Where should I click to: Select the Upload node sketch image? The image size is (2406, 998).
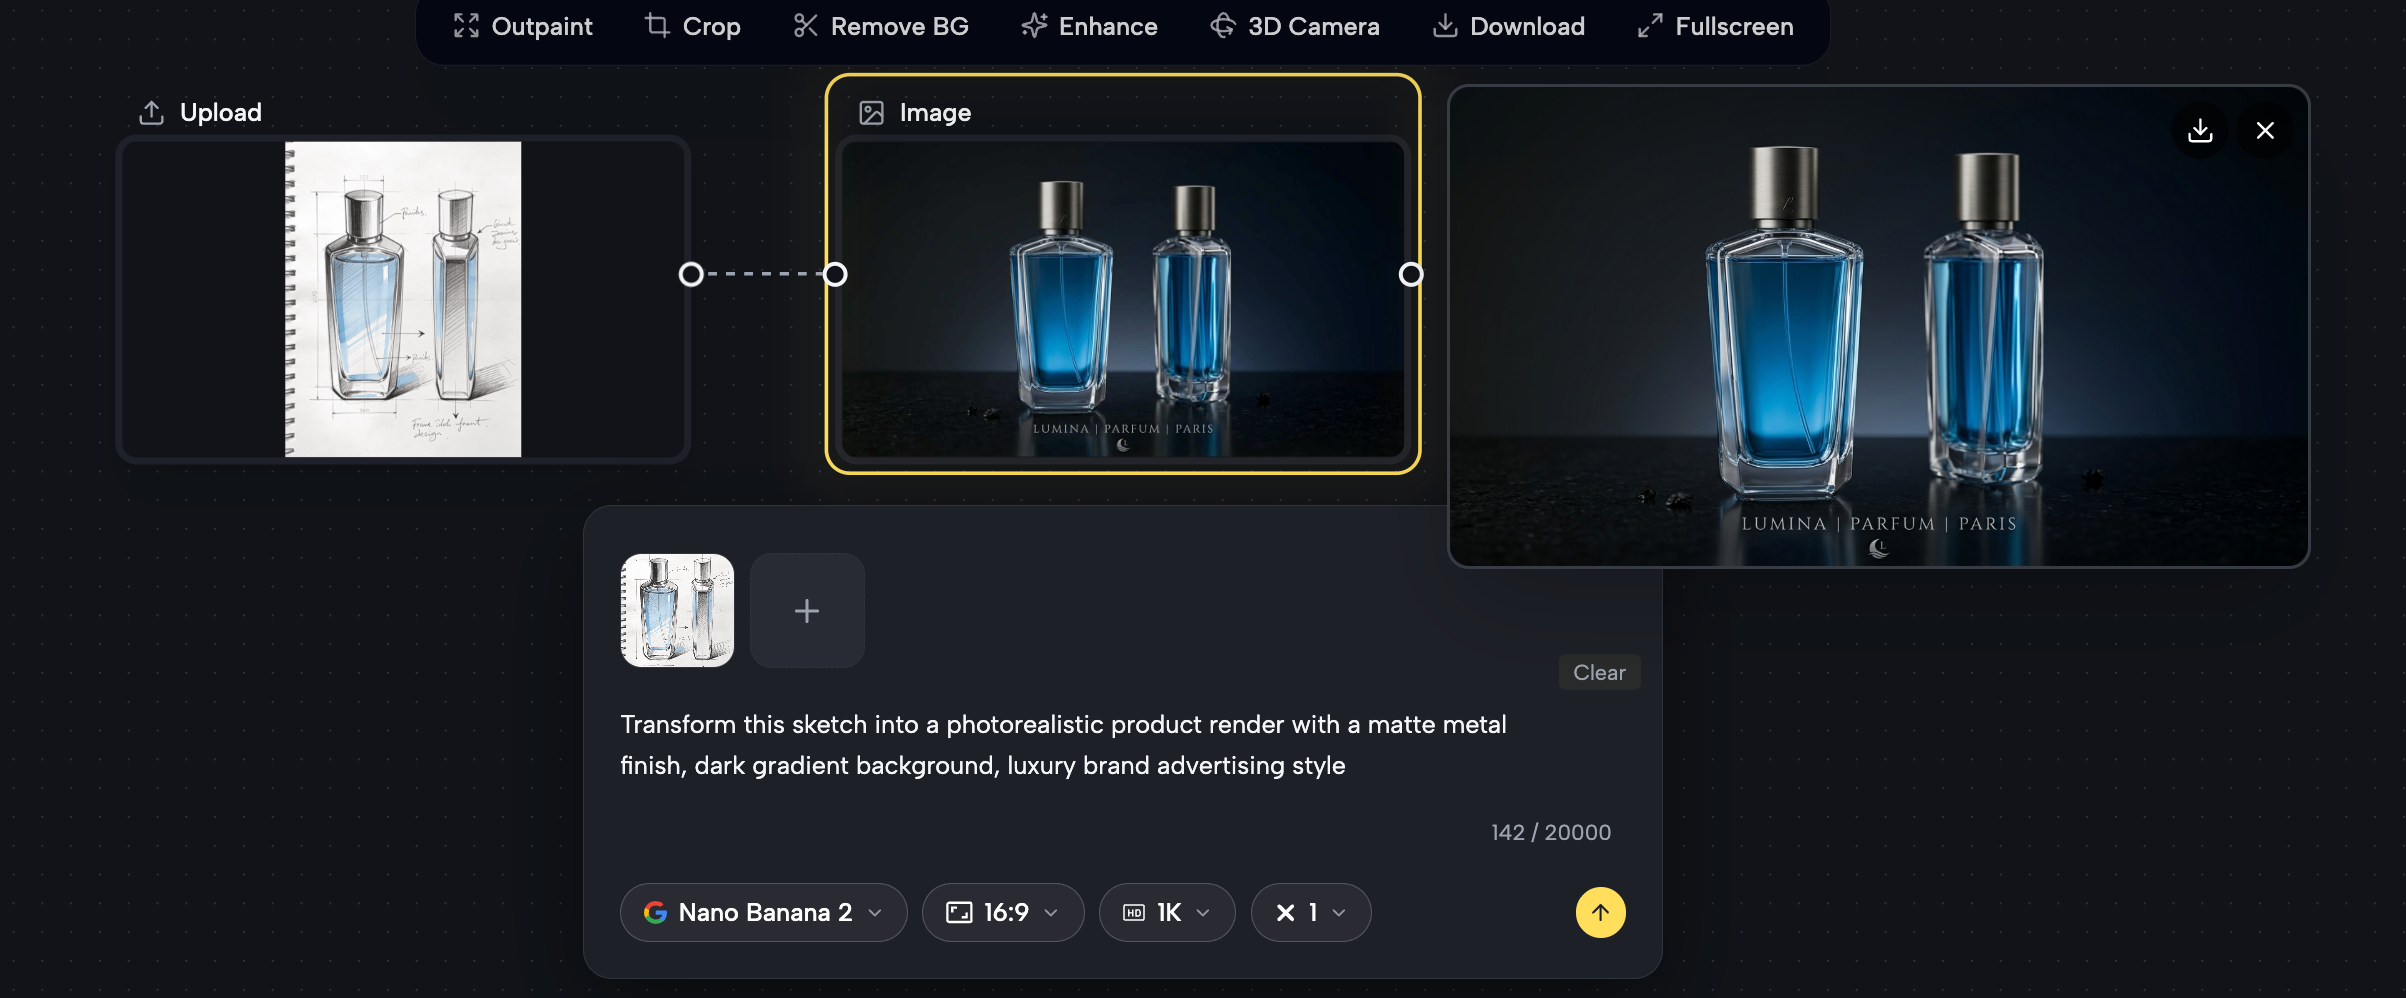coord(403,299)
